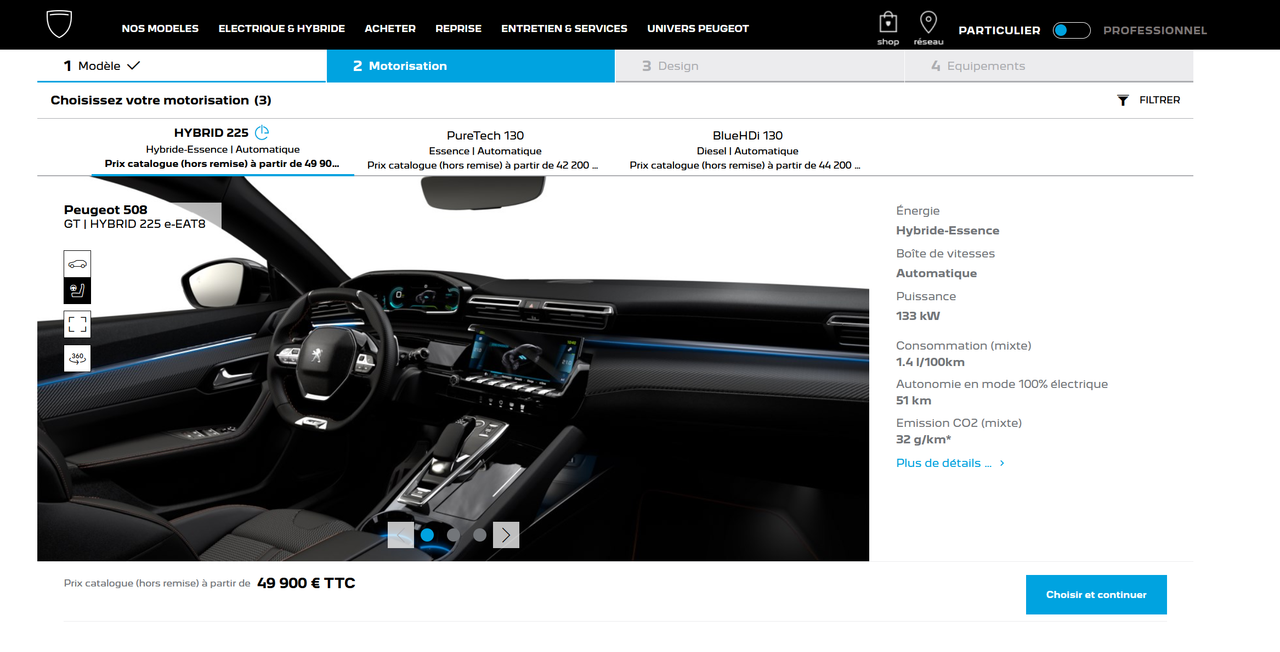
Task: Click '32 g/km*' CO2 value
Action: pos(924,440)
